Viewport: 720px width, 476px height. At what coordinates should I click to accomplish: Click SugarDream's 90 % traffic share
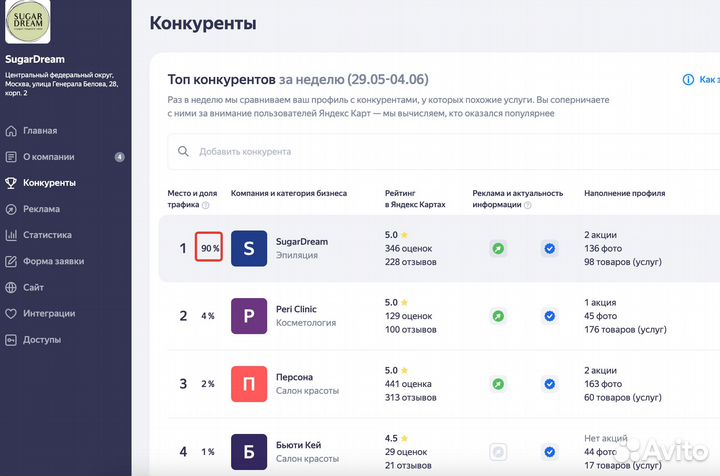tap(210, 248)
